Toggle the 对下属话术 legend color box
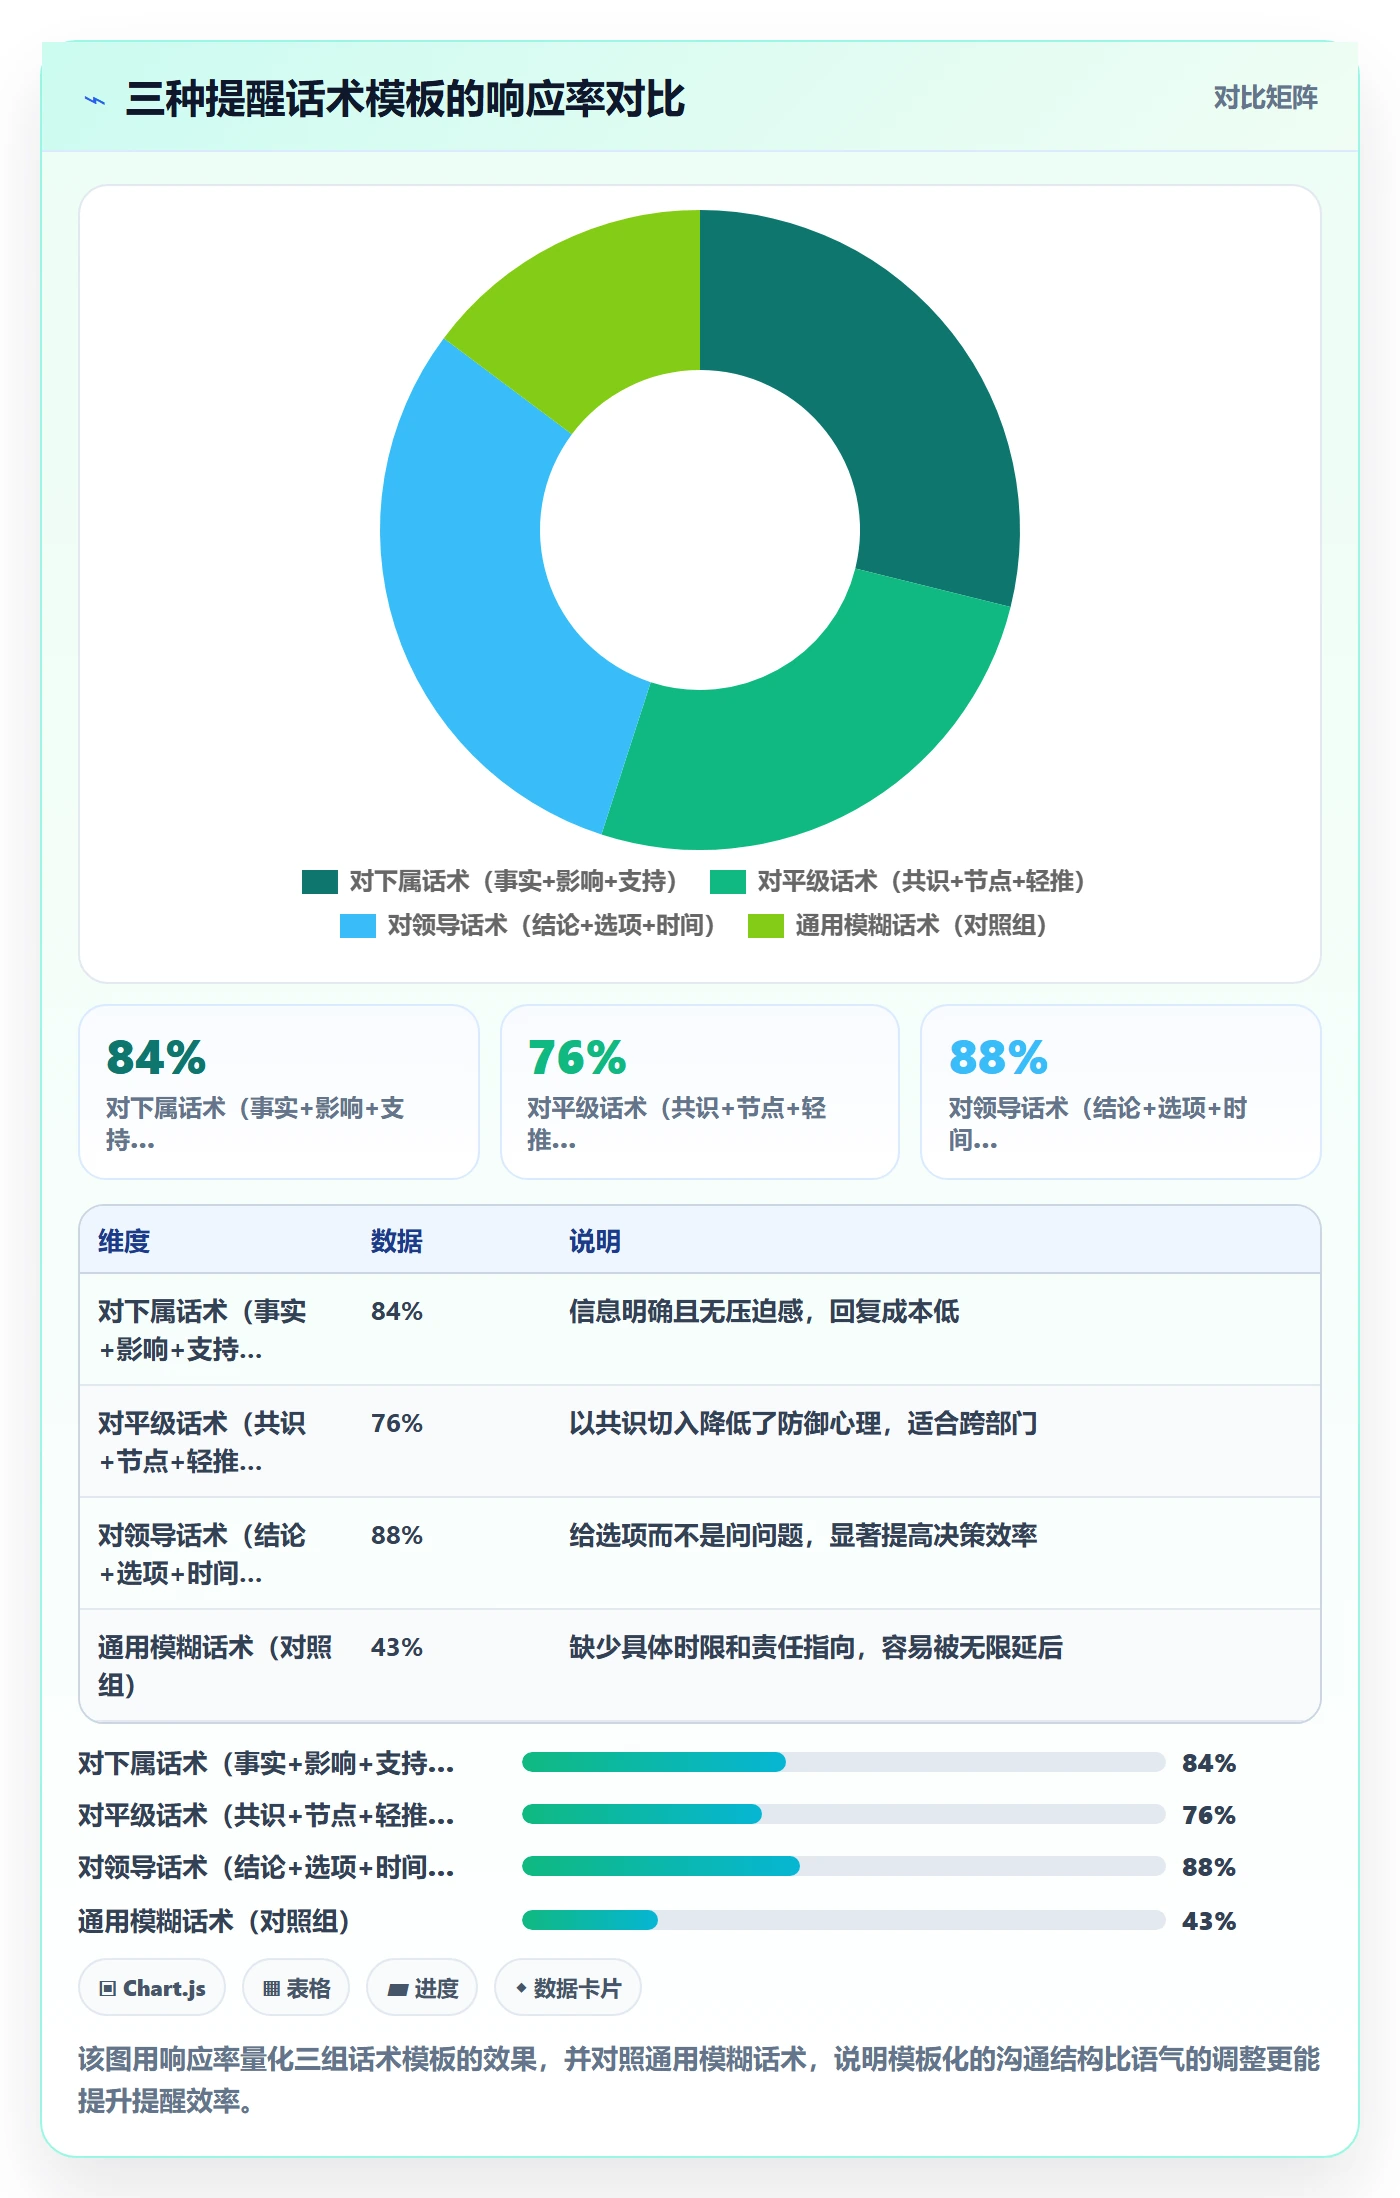The width and height of the screenshot is (1400, 2198). 320,881
